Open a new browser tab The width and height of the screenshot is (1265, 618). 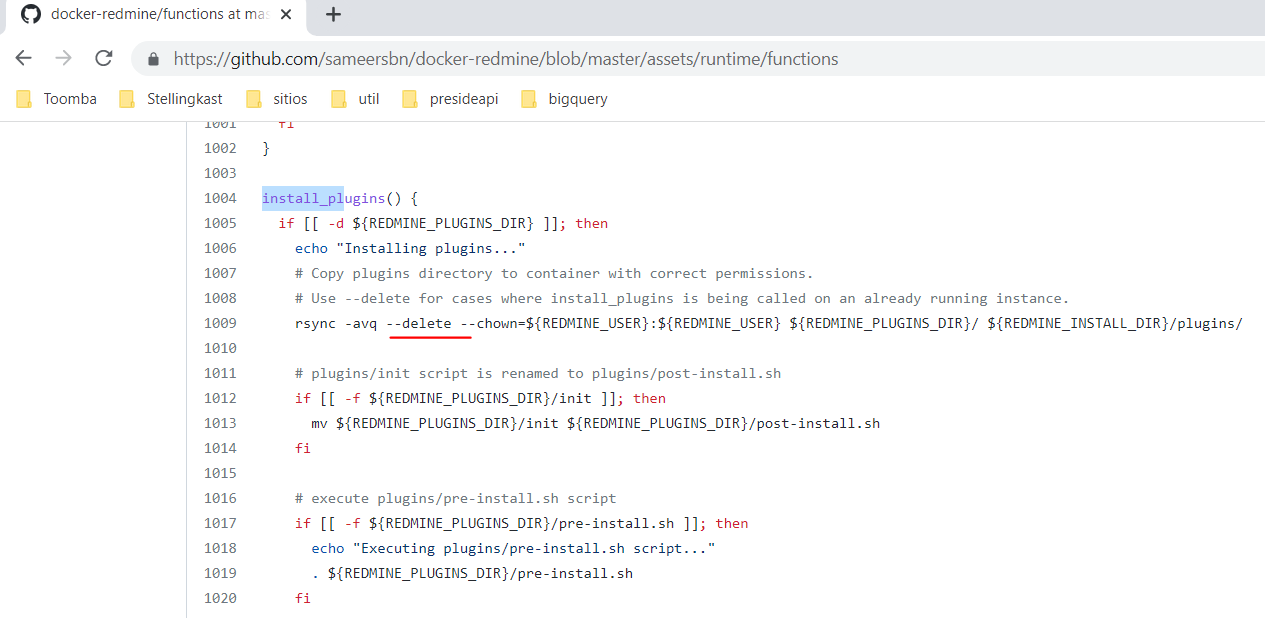tap(333, 14)
